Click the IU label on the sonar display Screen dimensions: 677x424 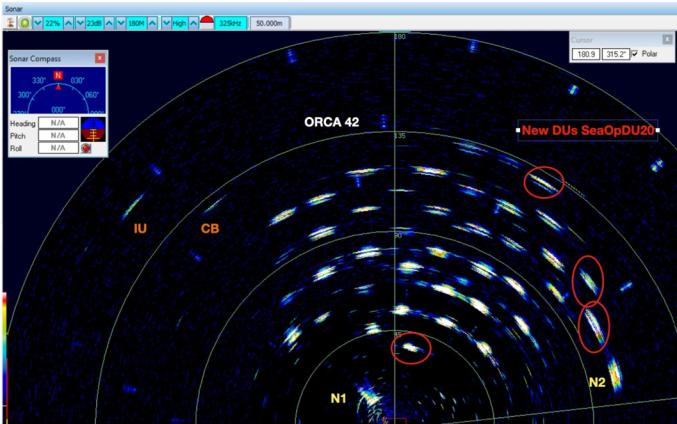[x=140, y=228]
